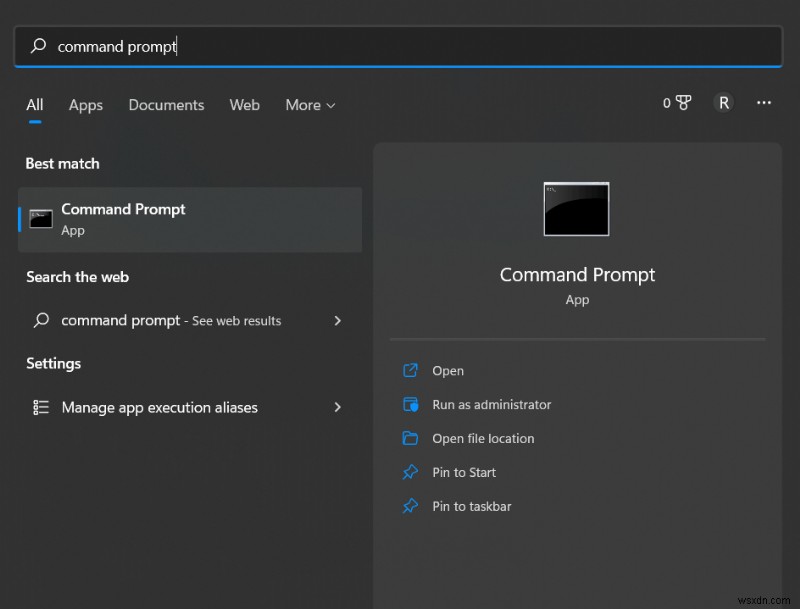
Task: Click the rewards points count 0
Action: [666, 103]
